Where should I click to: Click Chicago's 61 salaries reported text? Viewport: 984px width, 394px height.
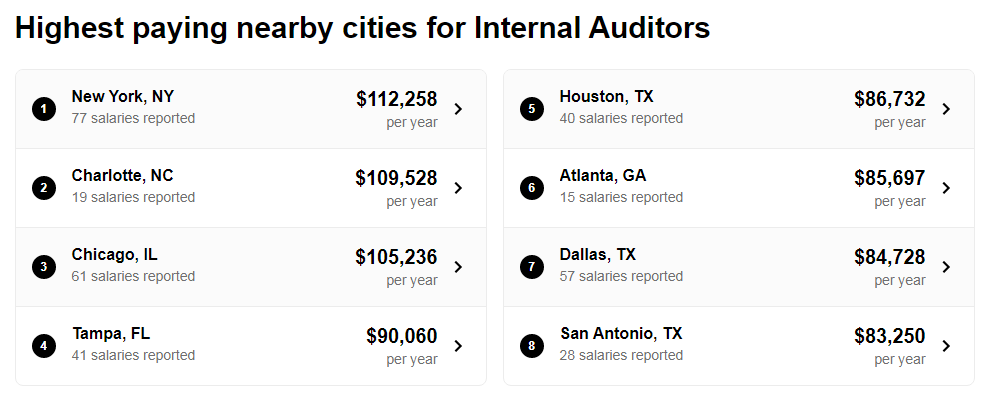(133, 276)
